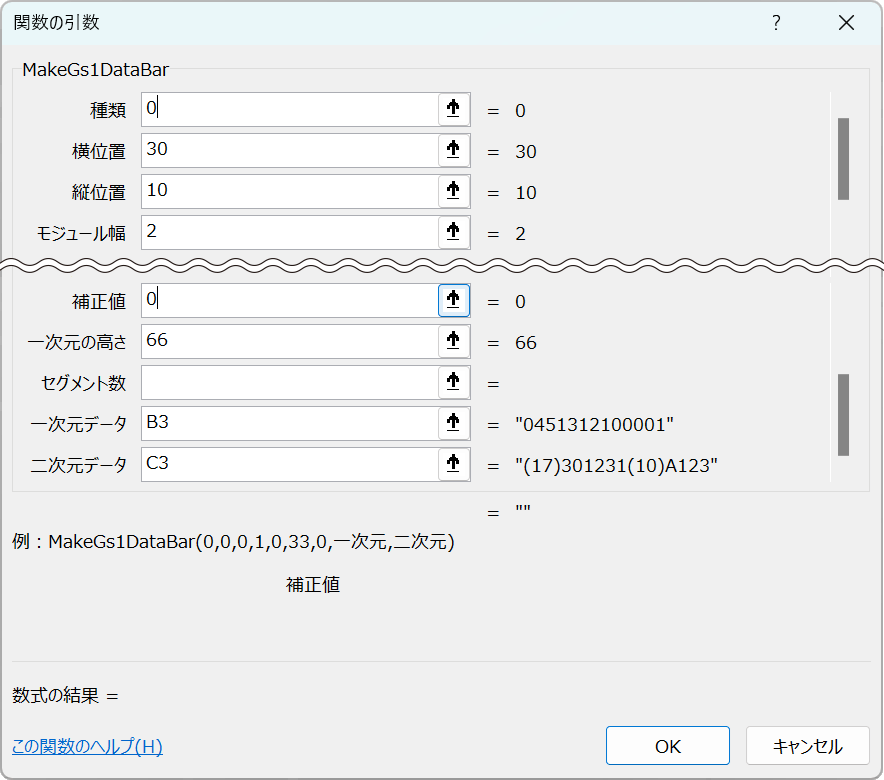The height and width of the screenshot is (780, 884).
Task: Click the example formula text 例：MakeGs1DataBar
Action: (233, 542)
